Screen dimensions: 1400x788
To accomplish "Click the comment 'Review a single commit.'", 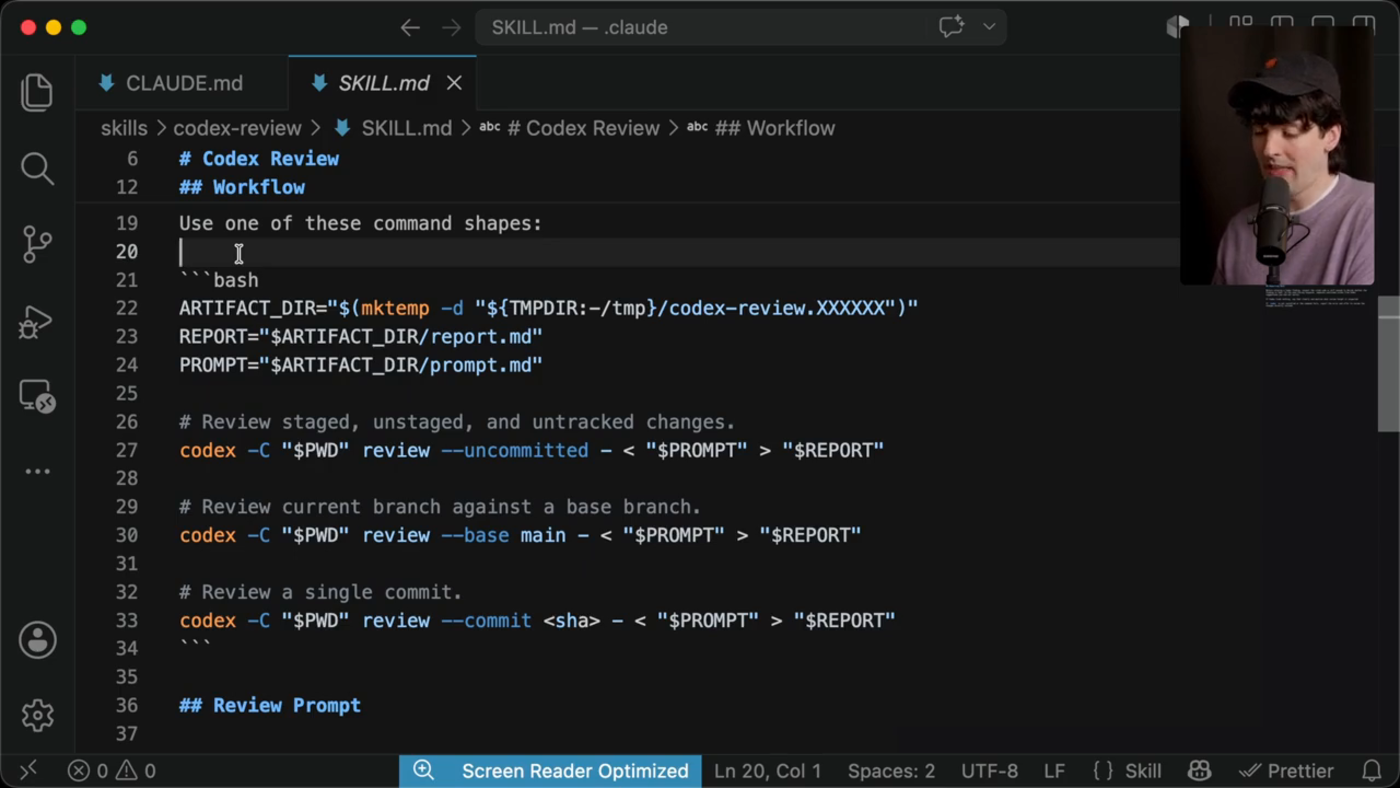I will pyautogui.click(x=320, y=592).
